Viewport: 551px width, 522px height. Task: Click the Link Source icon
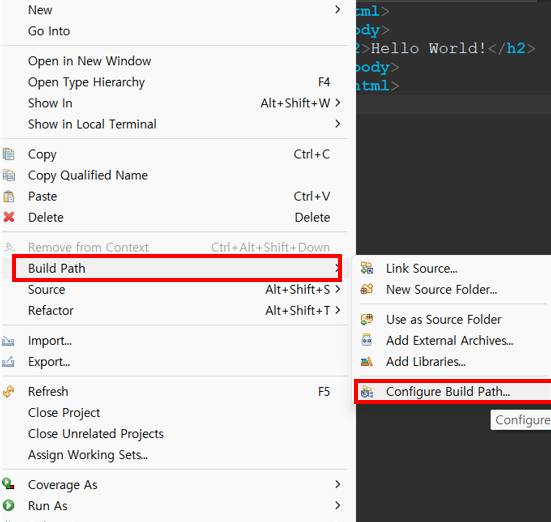click(x=367, y=268)
